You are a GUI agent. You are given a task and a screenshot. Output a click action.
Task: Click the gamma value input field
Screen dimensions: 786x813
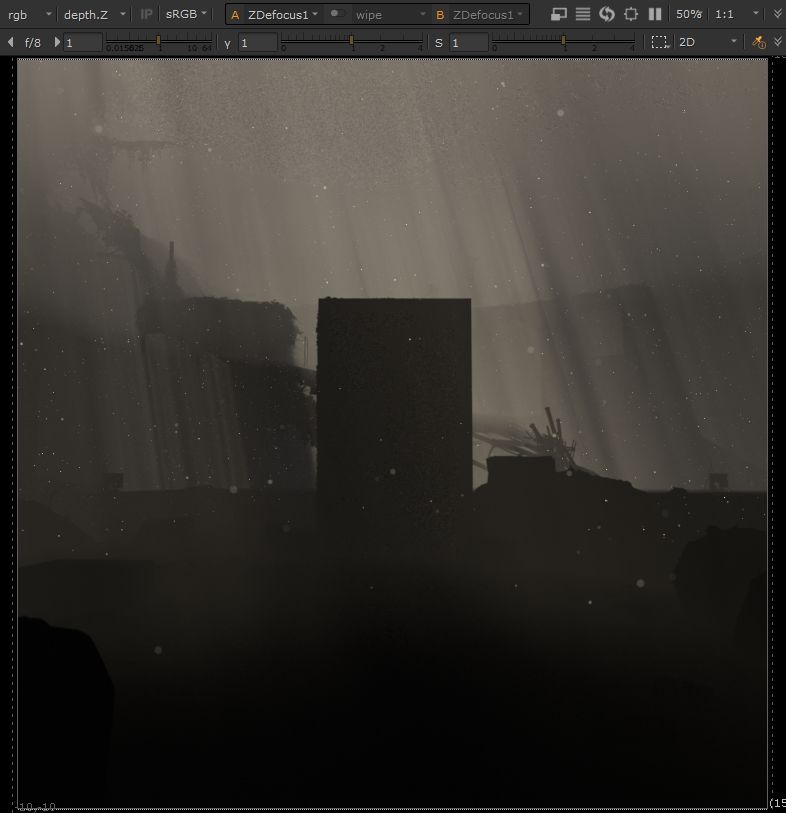[257, 42]
